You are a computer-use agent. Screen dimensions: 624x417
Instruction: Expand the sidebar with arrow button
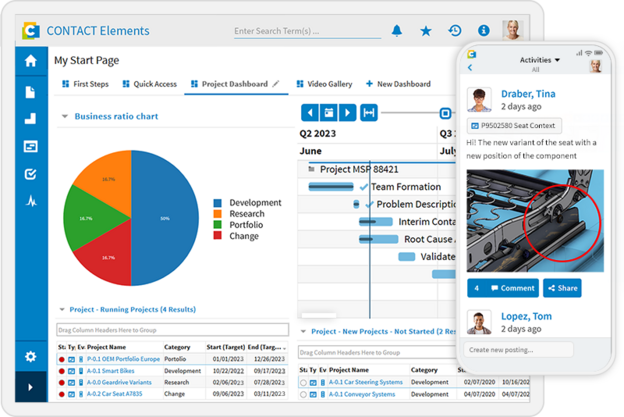coord(31,387)
